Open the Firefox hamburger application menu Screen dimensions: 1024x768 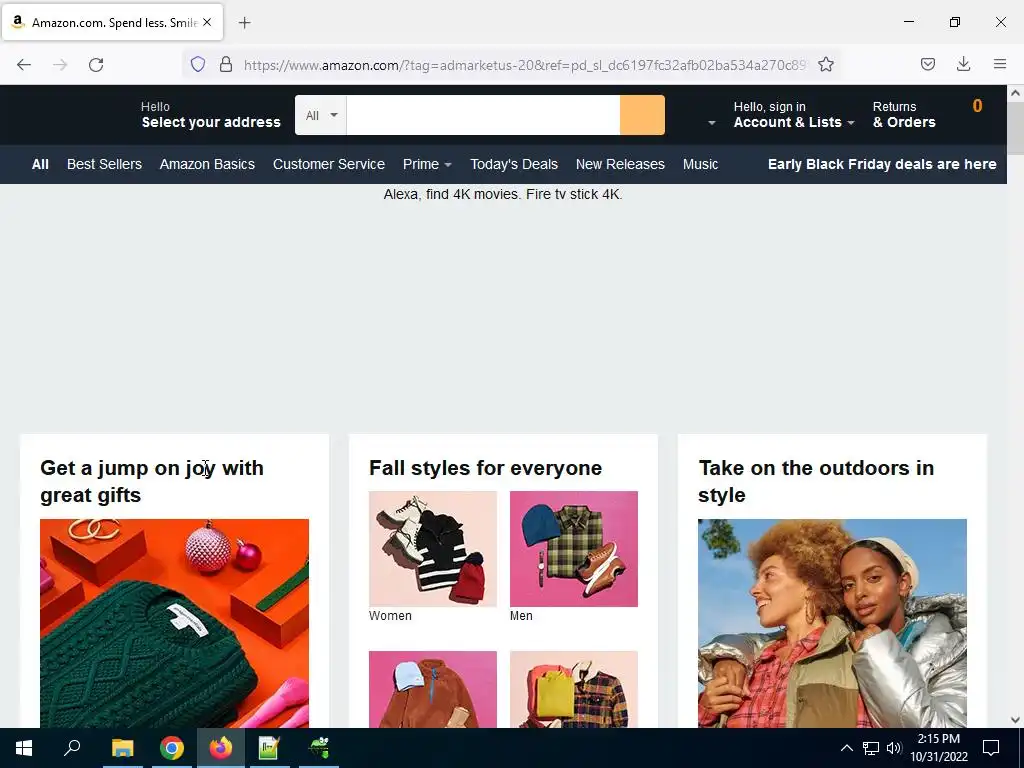[1000, 64]
